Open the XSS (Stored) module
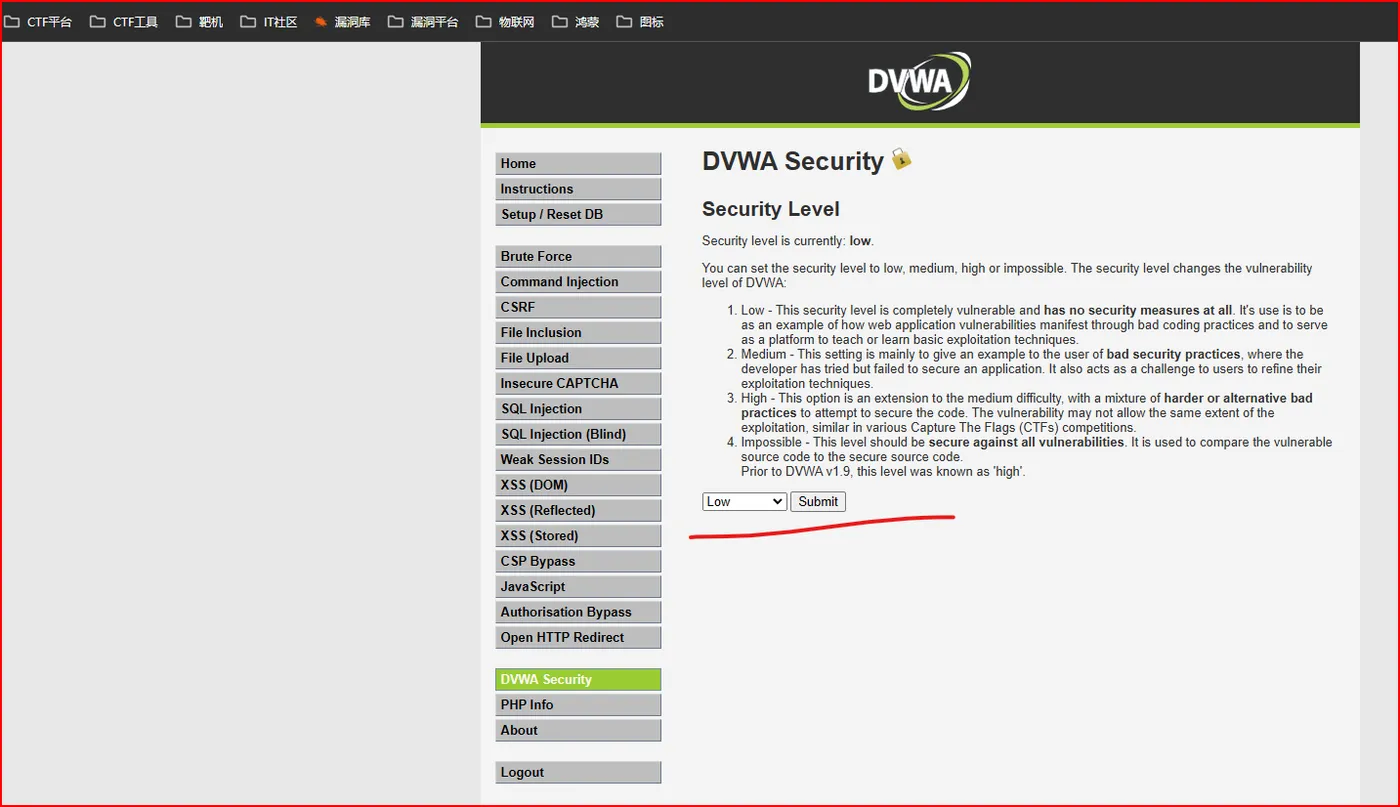 (578, 536)
